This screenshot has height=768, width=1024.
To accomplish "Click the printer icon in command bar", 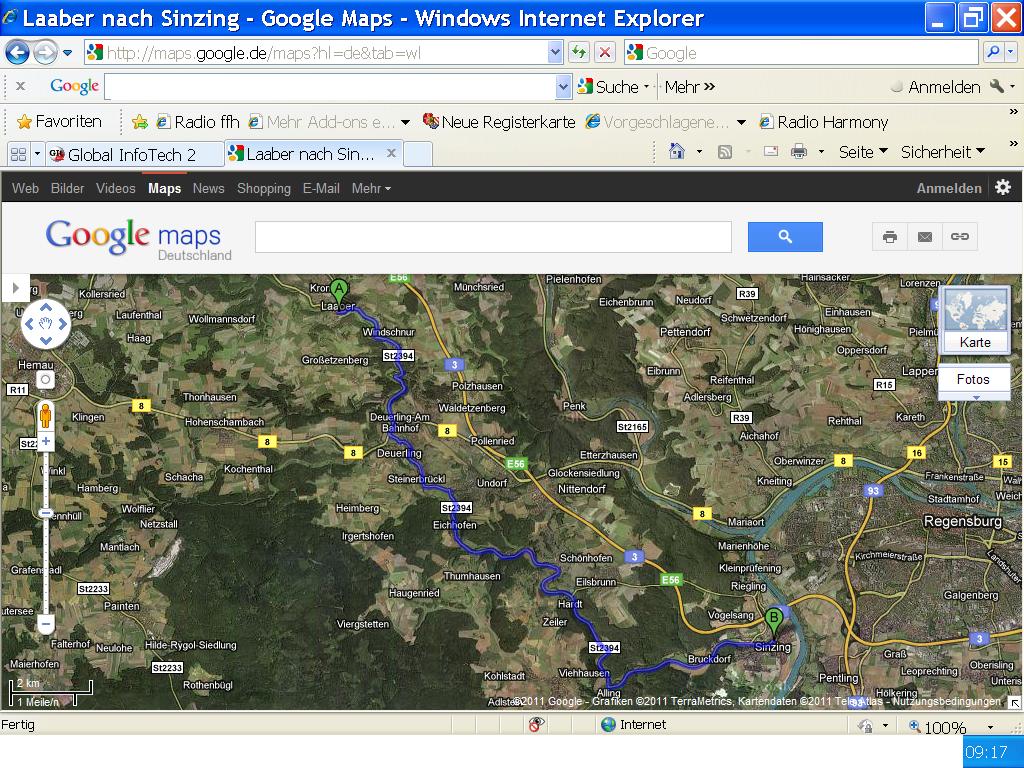I will click(799, 152).
